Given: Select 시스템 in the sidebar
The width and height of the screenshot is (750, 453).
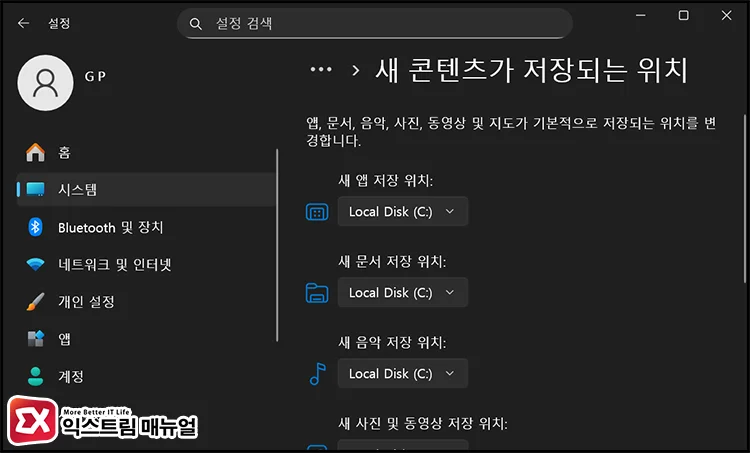Looking at the screenshot, I should 146,189.
